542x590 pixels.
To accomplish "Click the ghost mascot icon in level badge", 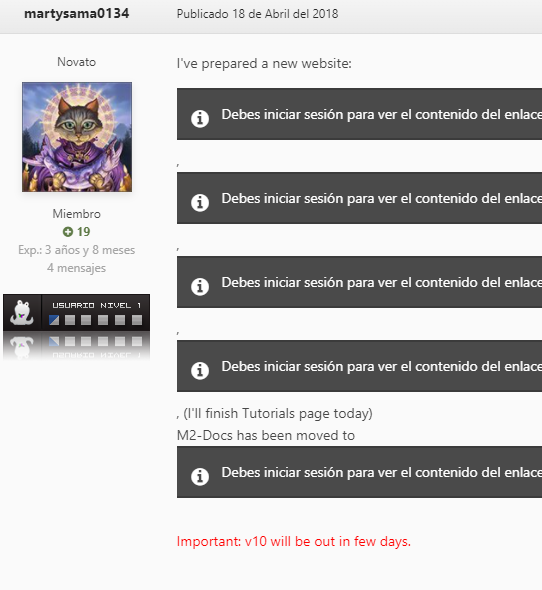I will [22, 312].
